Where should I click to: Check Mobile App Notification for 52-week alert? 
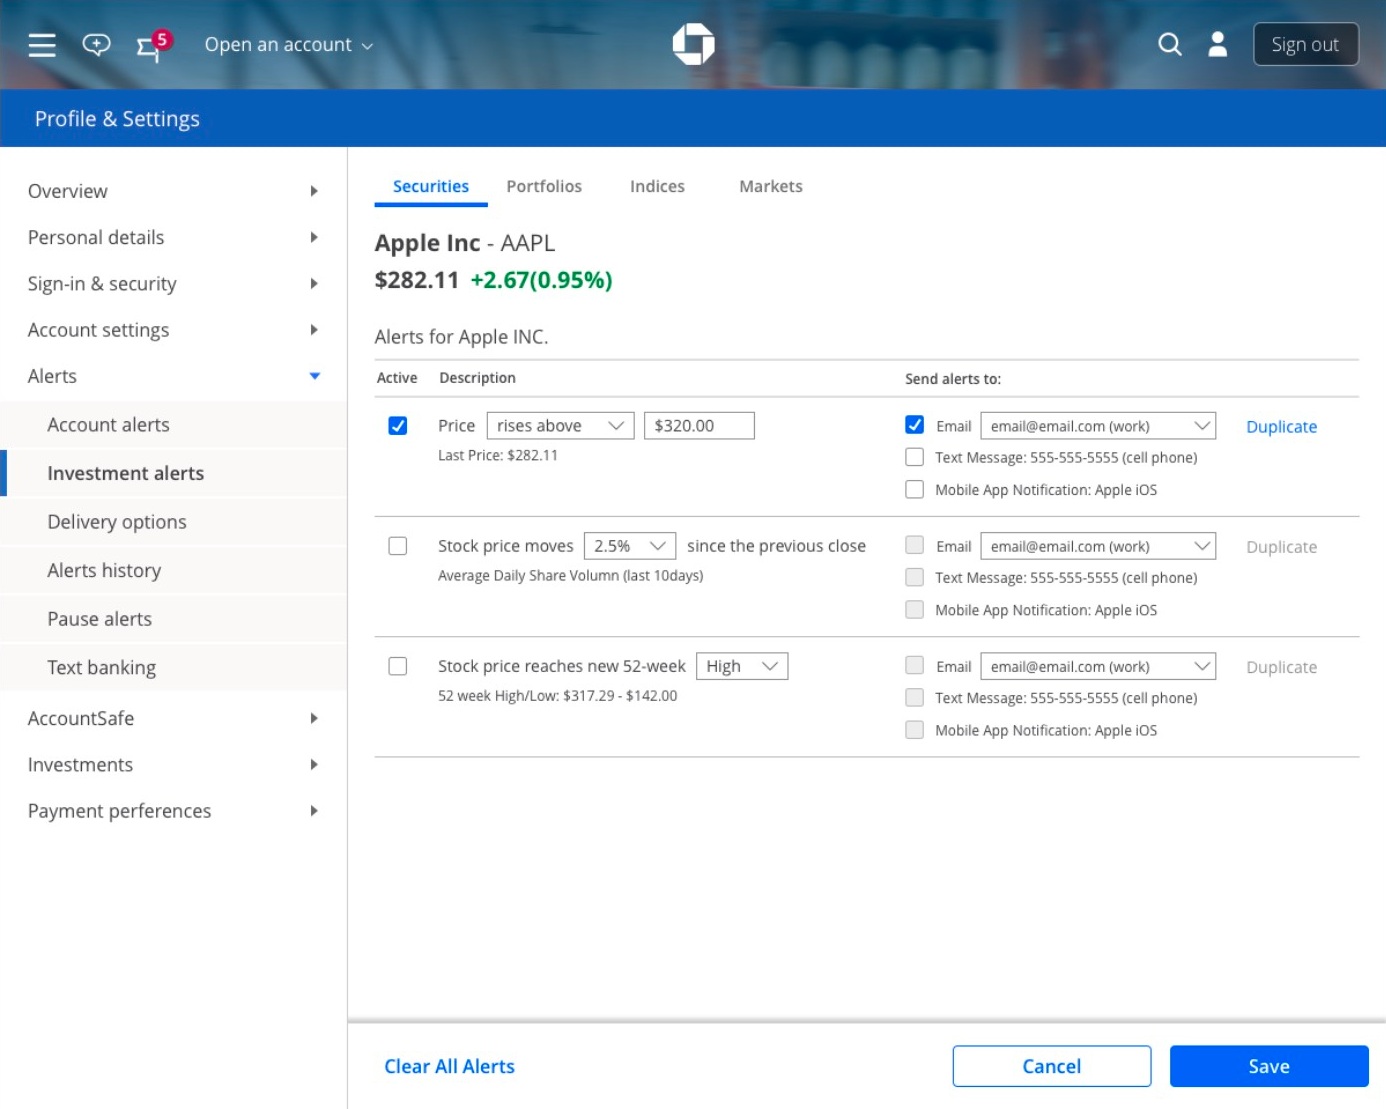click(x=914, y=729)
